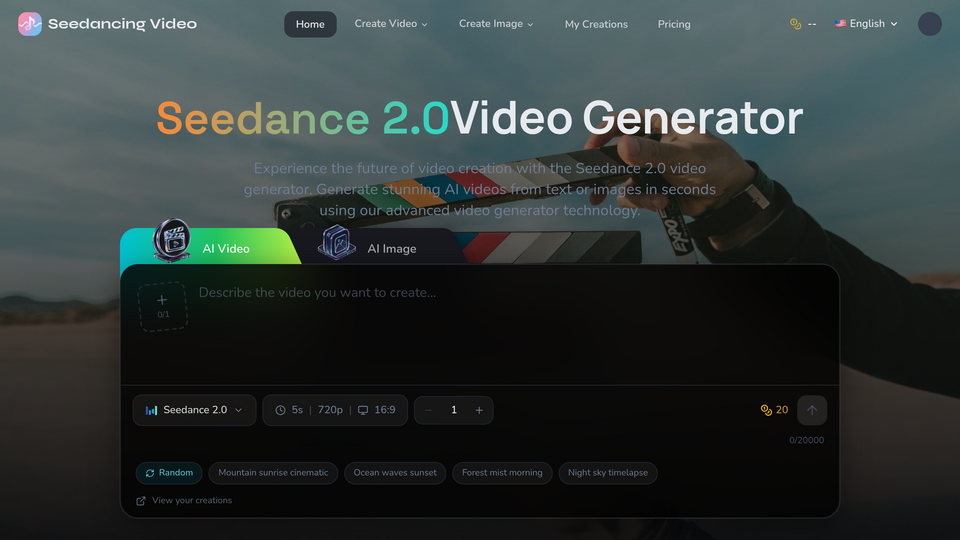Increase the video count with plus
960x540 pixels.
pos(479,410)
